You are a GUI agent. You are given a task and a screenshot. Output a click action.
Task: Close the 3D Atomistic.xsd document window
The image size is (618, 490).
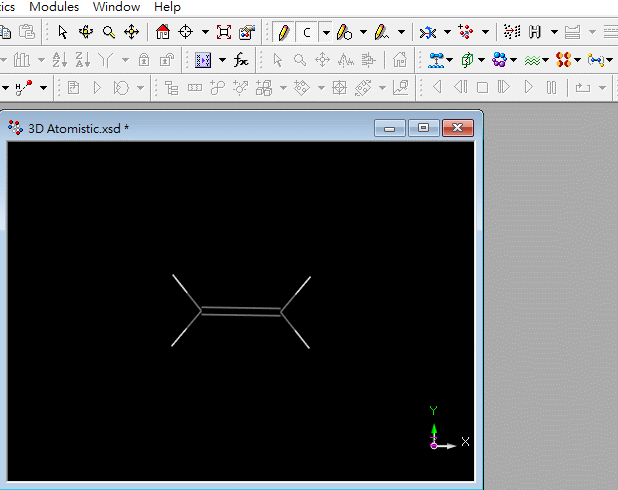tap(457, 128)
